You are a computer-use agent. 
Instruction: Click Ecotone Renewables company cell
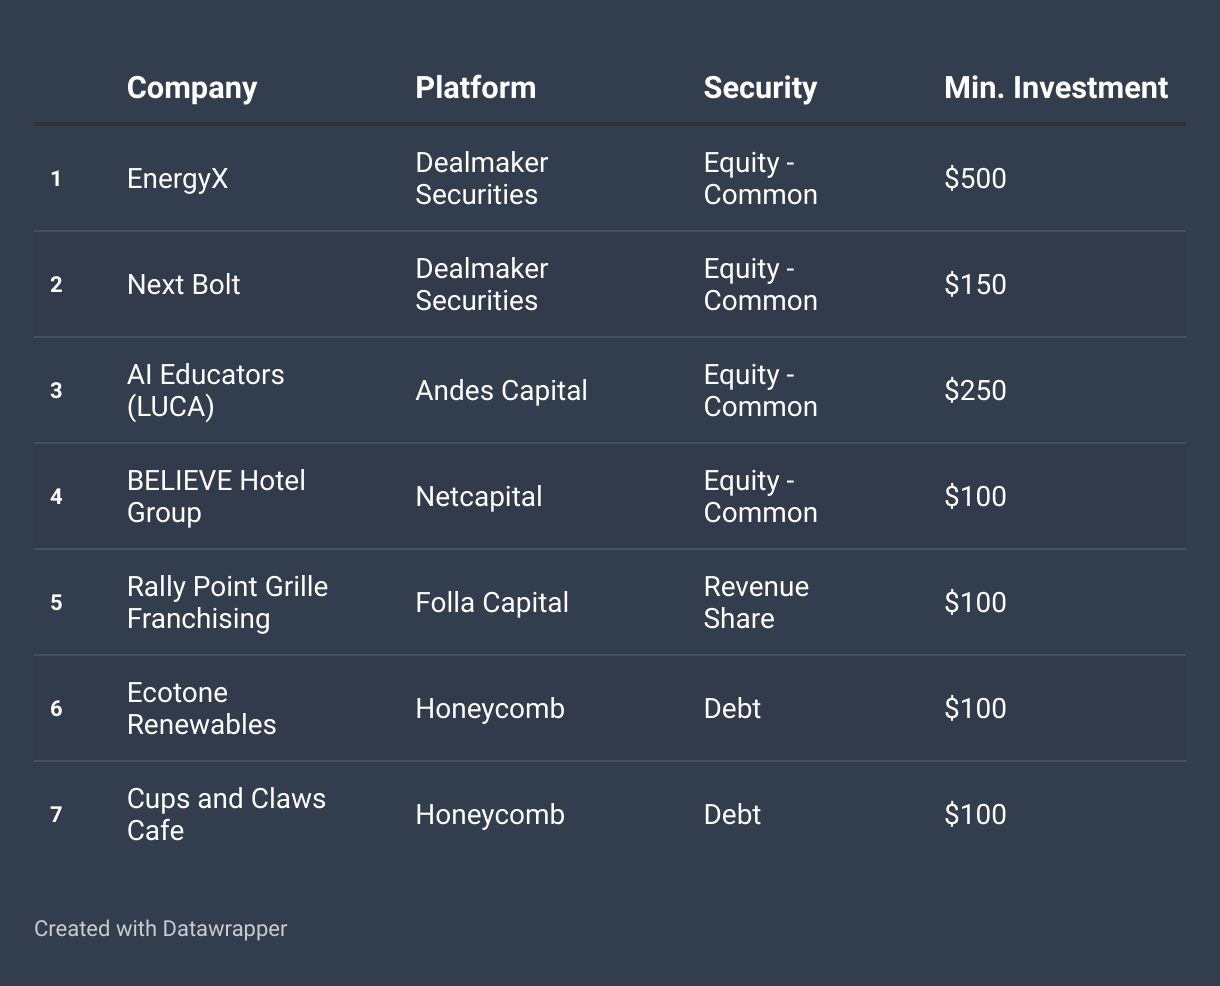click(201, 708)
